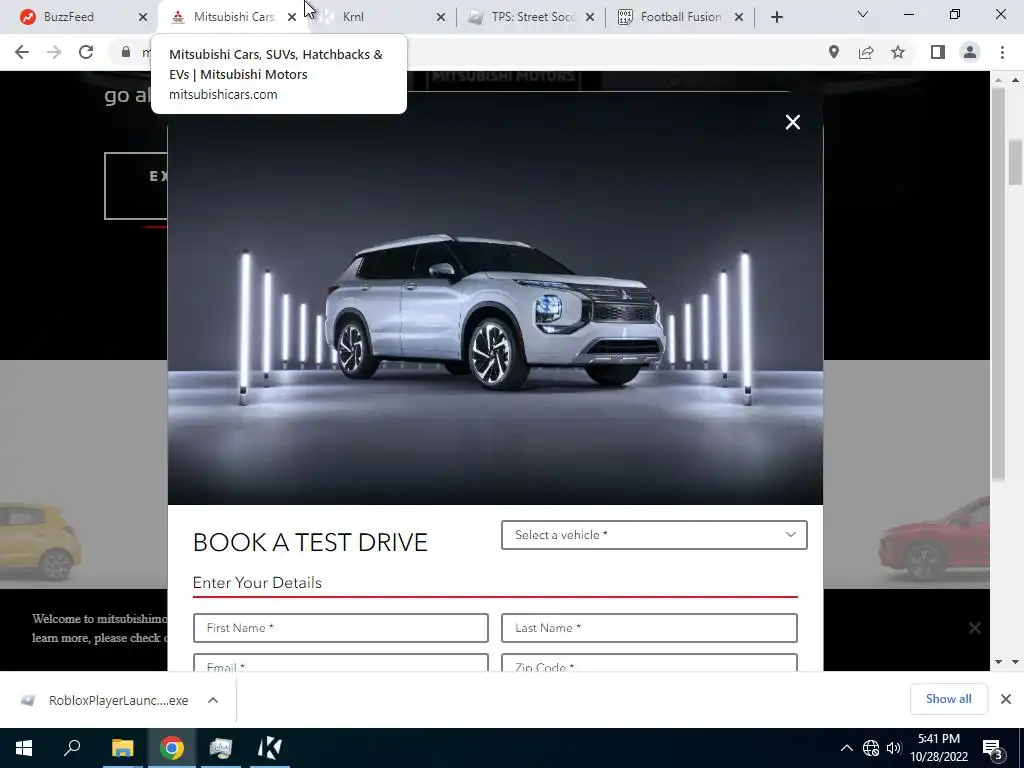Screen dimensions: 1024x768
Task: Toggle the browser side panel
Action: tap(938, 52)
